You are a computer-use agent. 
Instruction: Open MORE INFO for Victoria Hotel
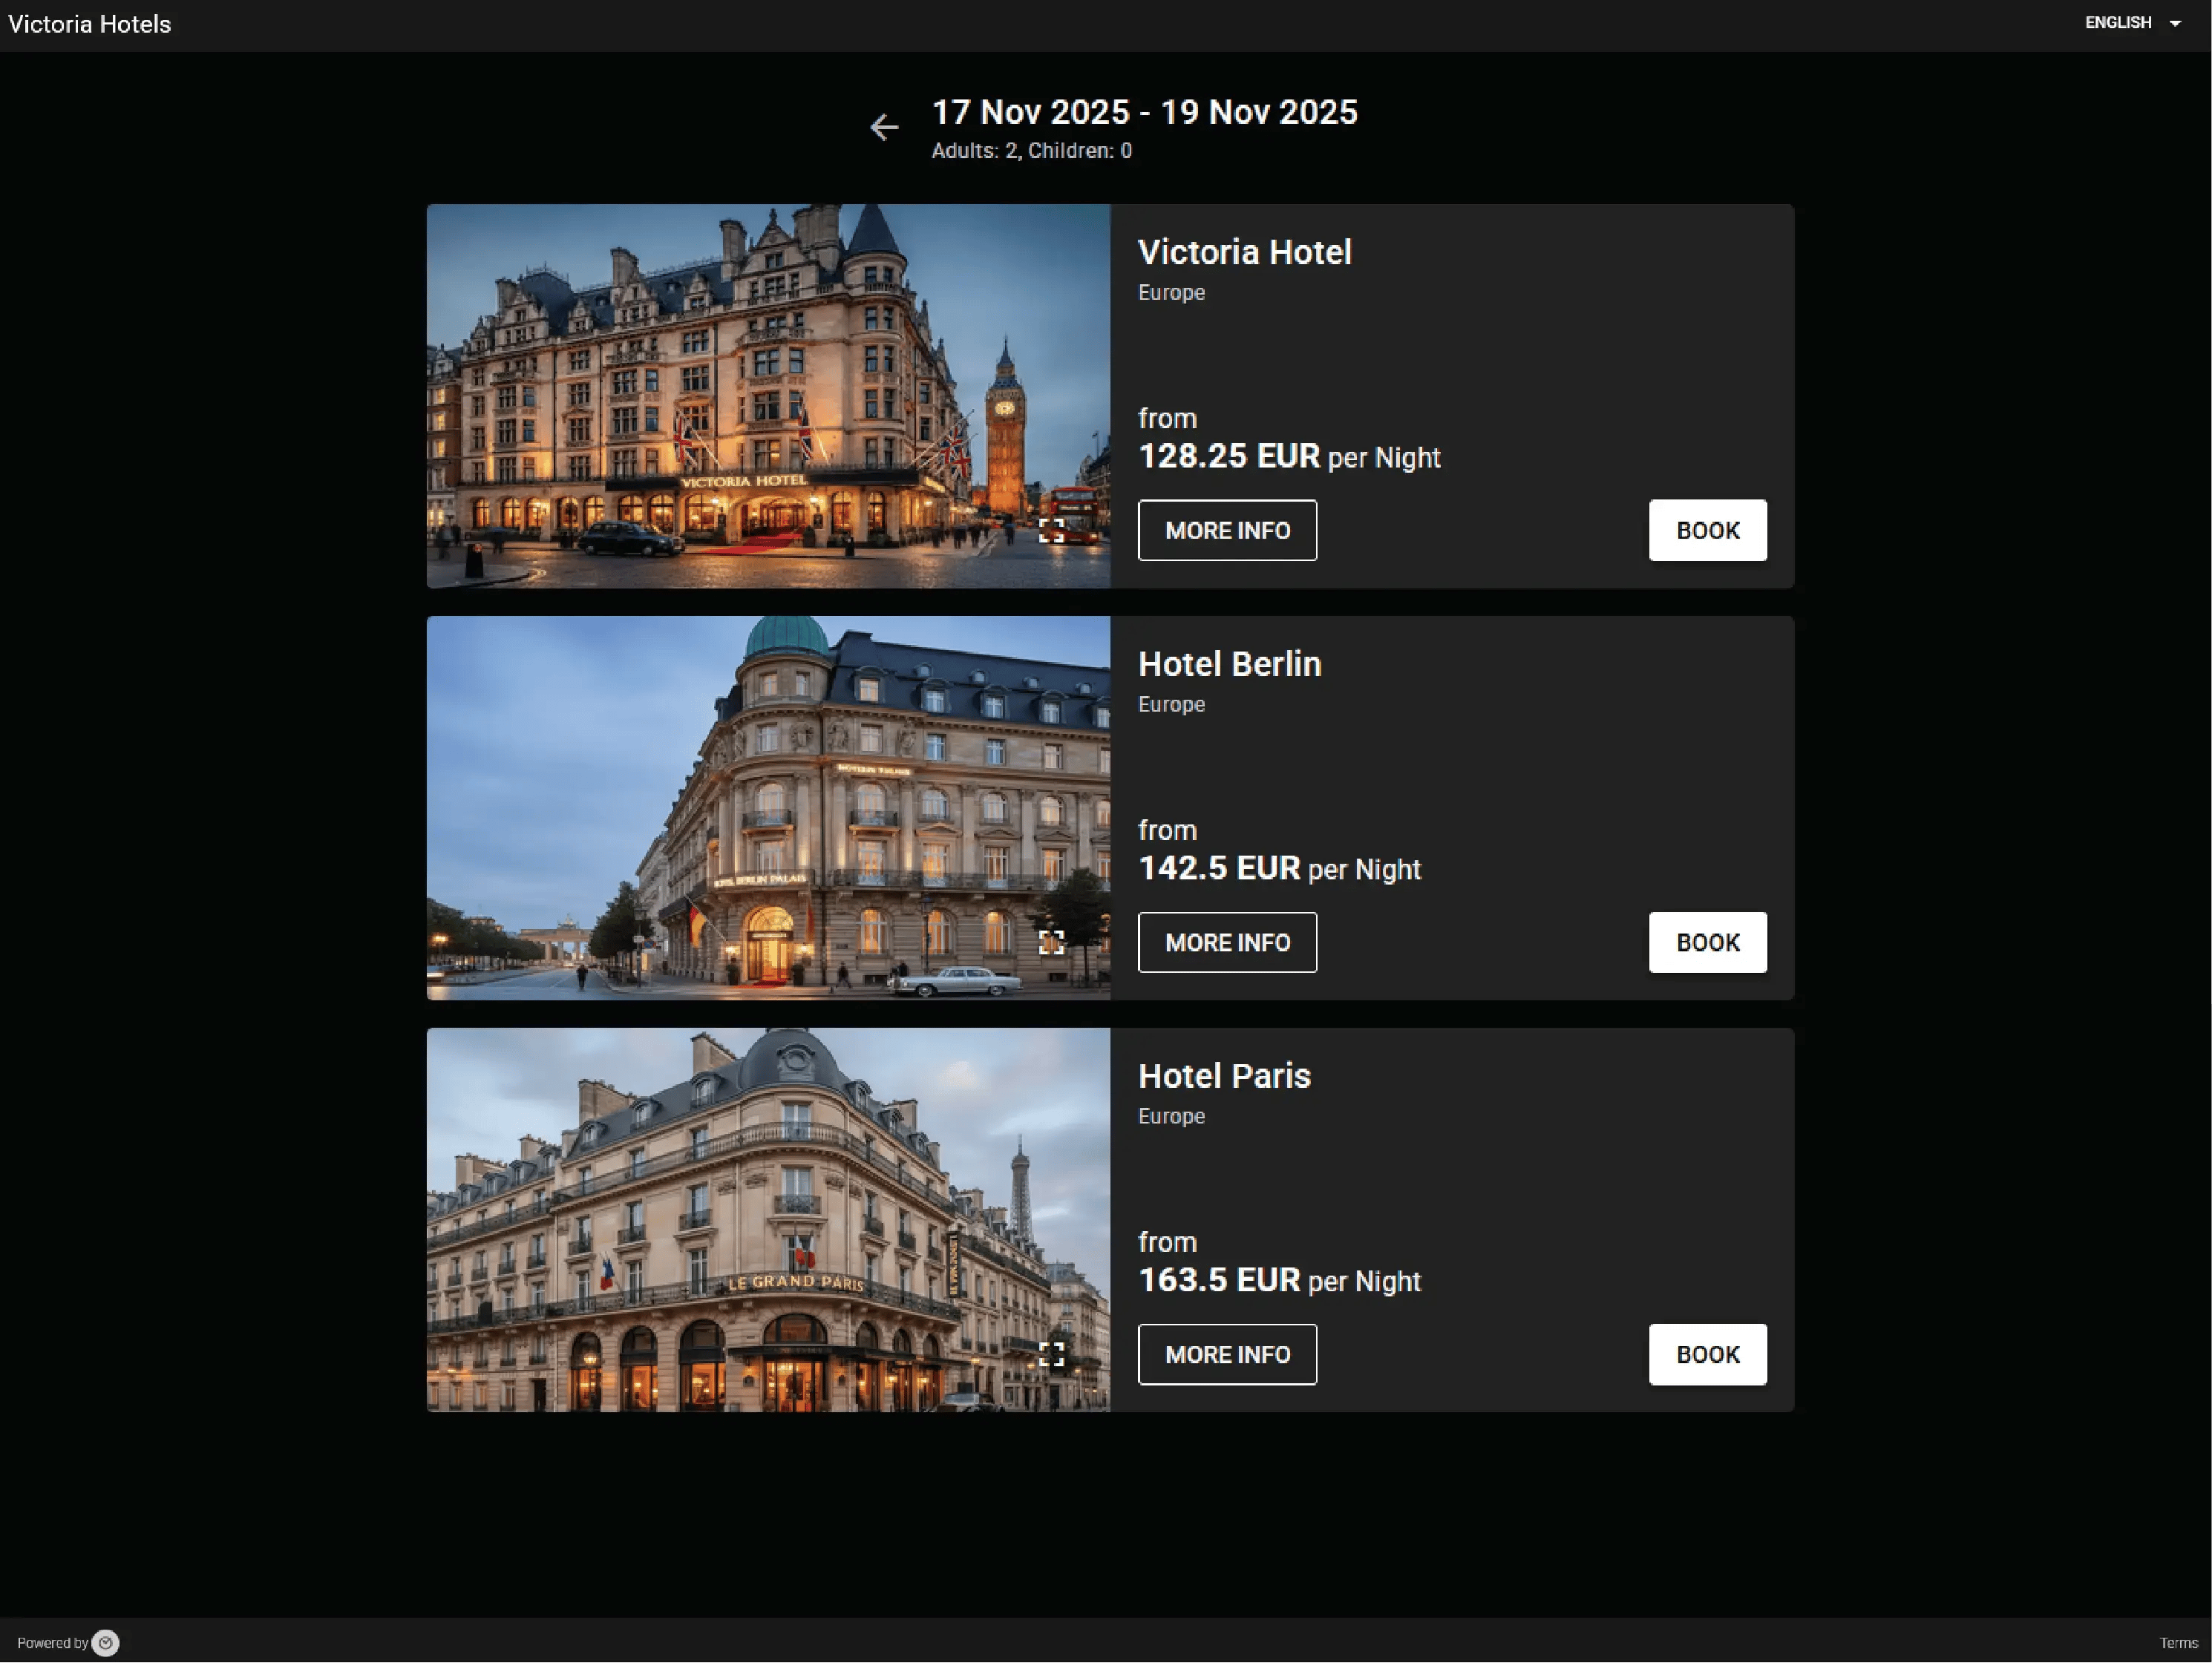pyautogui.click(x=1227, y=530)
